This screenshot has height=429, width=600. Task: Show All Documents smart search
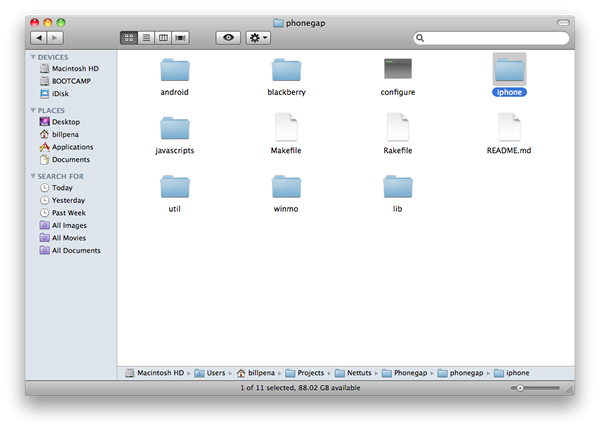[x=70, y=251]
